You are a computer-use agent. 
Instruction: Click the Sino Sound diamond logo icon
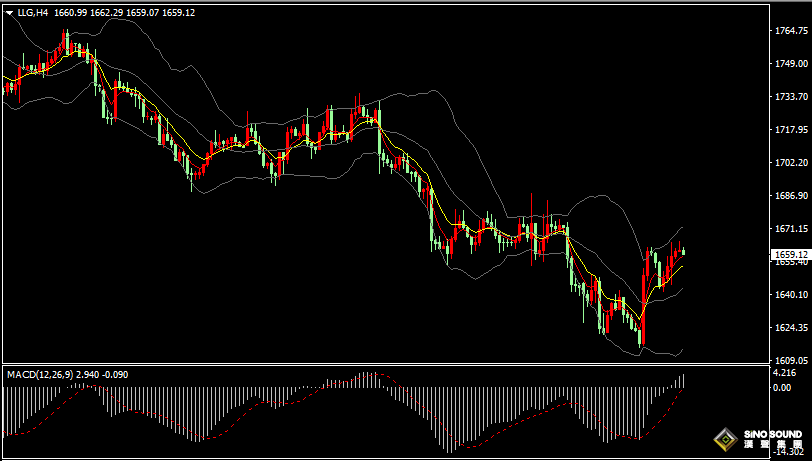[726, 440]
